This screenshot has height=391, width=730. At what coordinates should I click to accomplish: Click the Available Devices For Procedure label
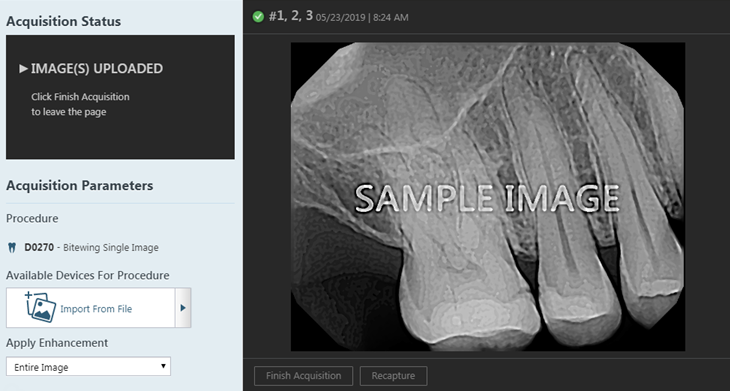88,276
